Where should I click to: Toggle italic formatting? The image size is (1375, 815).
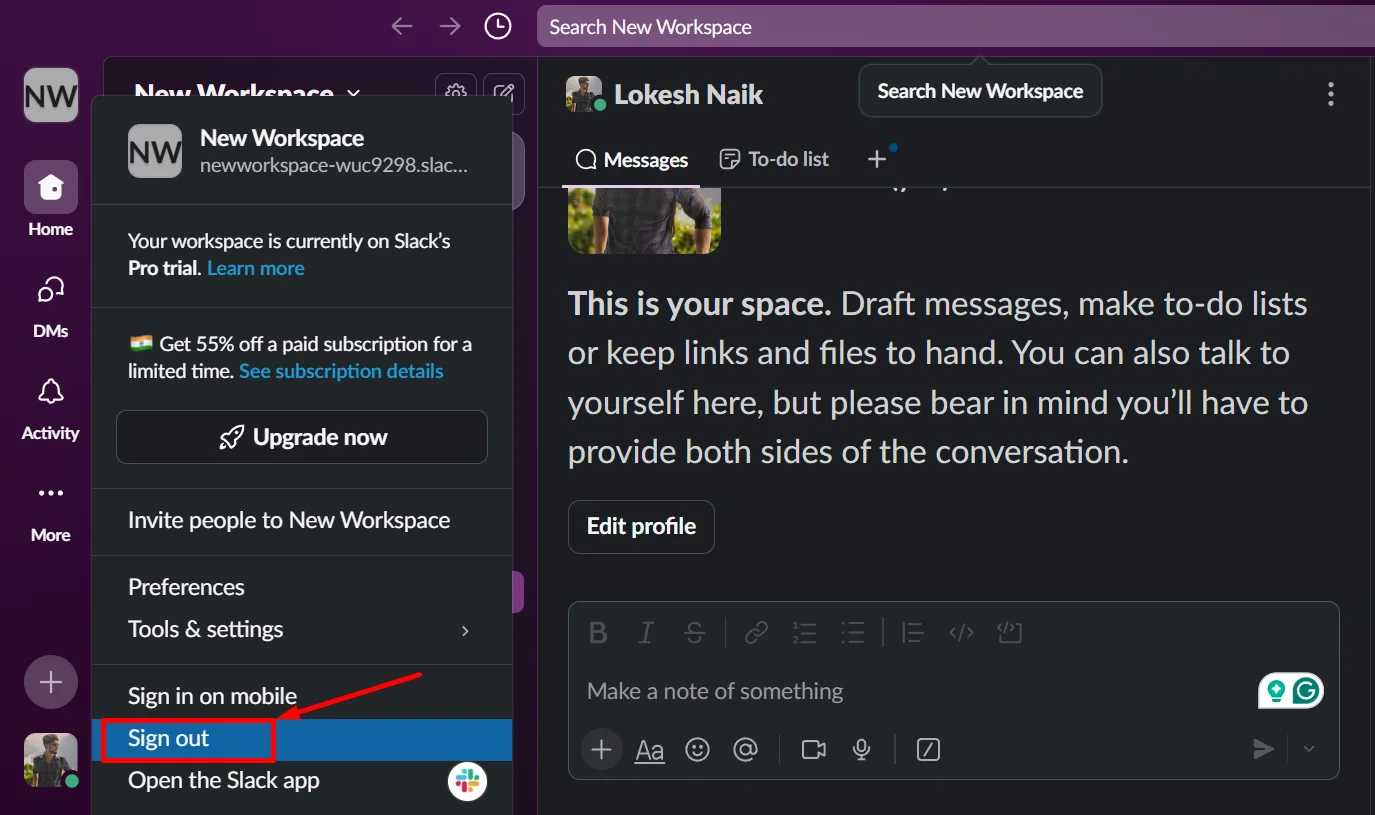[646, 633]
